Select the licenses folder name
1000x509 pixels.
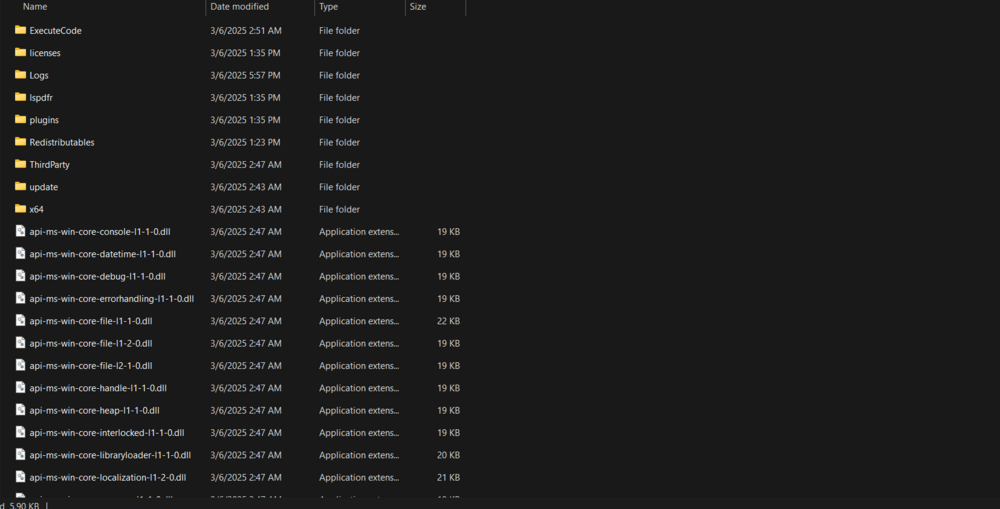pyautogui.click(x=45, y=53)
